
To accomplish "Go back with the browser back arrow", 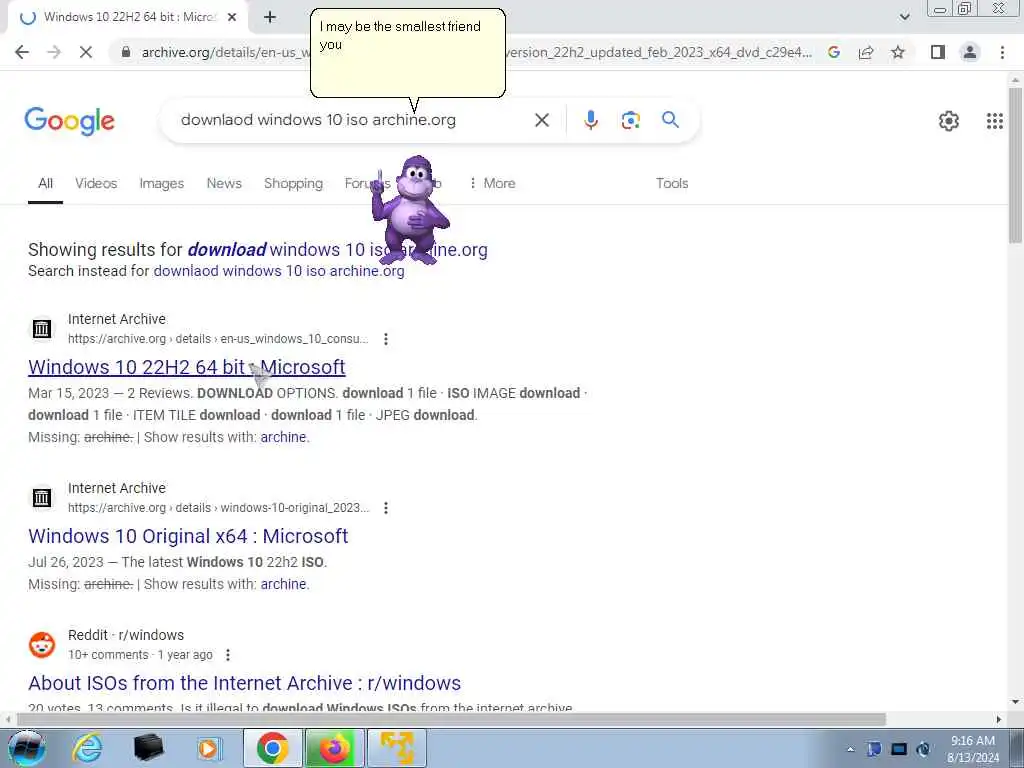I will click(x=22, y=52).
